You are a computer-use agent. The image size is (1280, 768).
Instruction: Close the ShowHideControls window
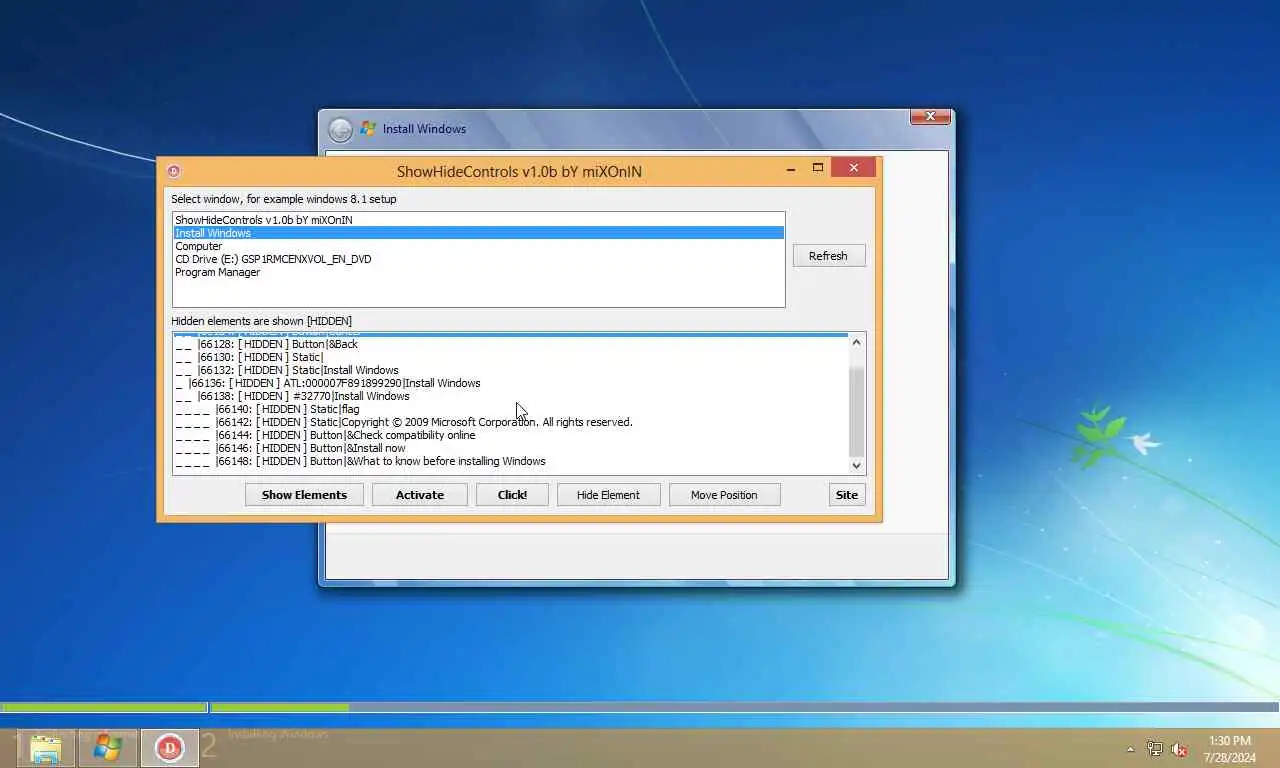853,168
